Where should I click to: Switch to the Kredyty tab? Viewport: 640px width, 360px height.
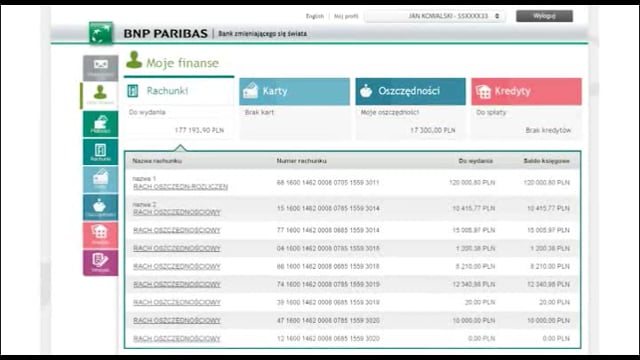pyautogui.click(x=526, y=91)
